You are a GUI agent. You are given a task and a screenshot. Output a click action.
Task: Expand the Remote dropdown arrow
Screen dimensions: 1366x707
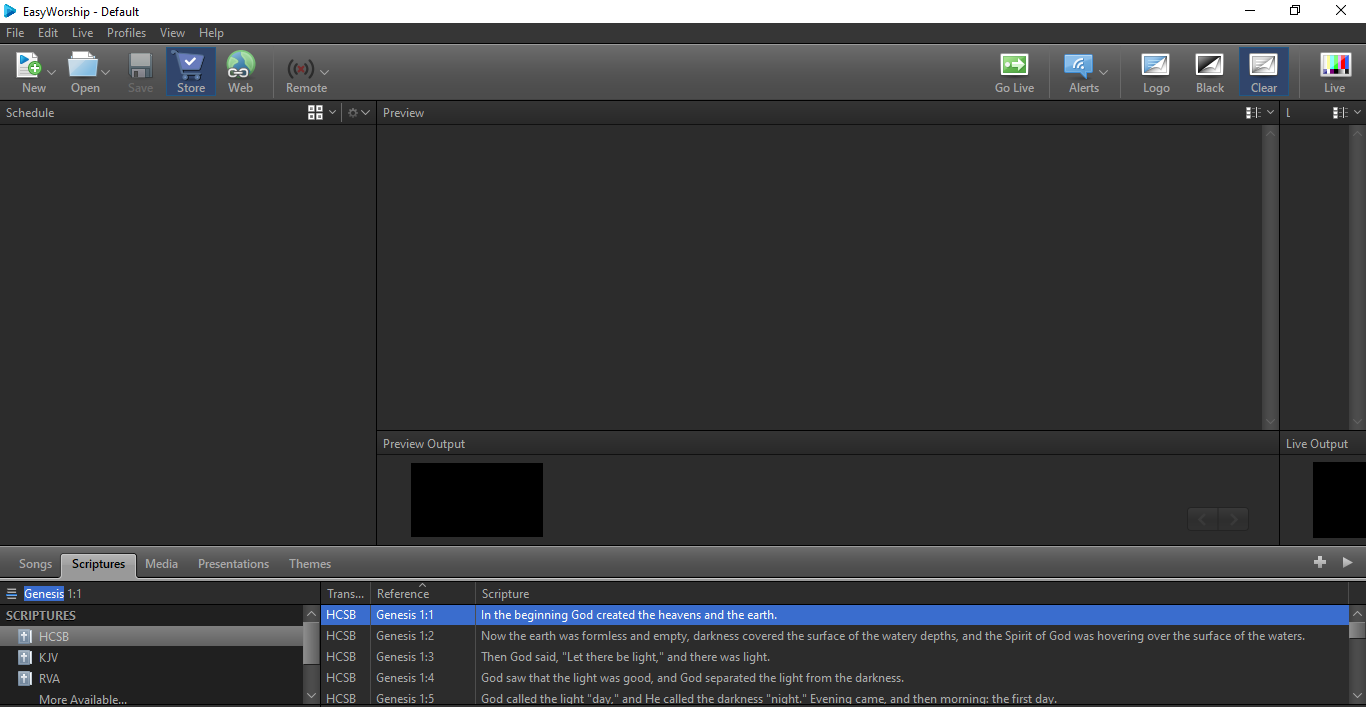click(x=324, y=72)
